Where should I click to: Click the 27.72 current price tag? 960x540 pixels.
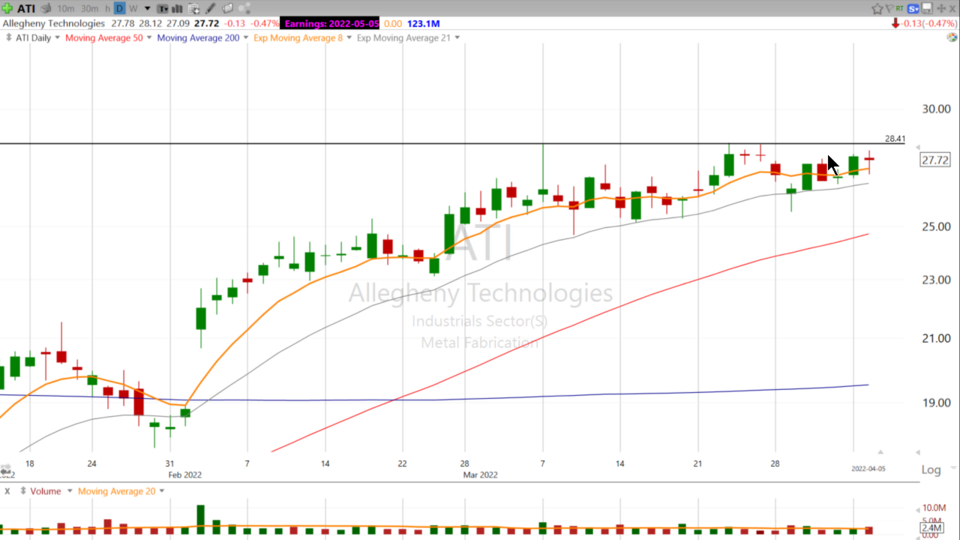(x=935, y=160)
